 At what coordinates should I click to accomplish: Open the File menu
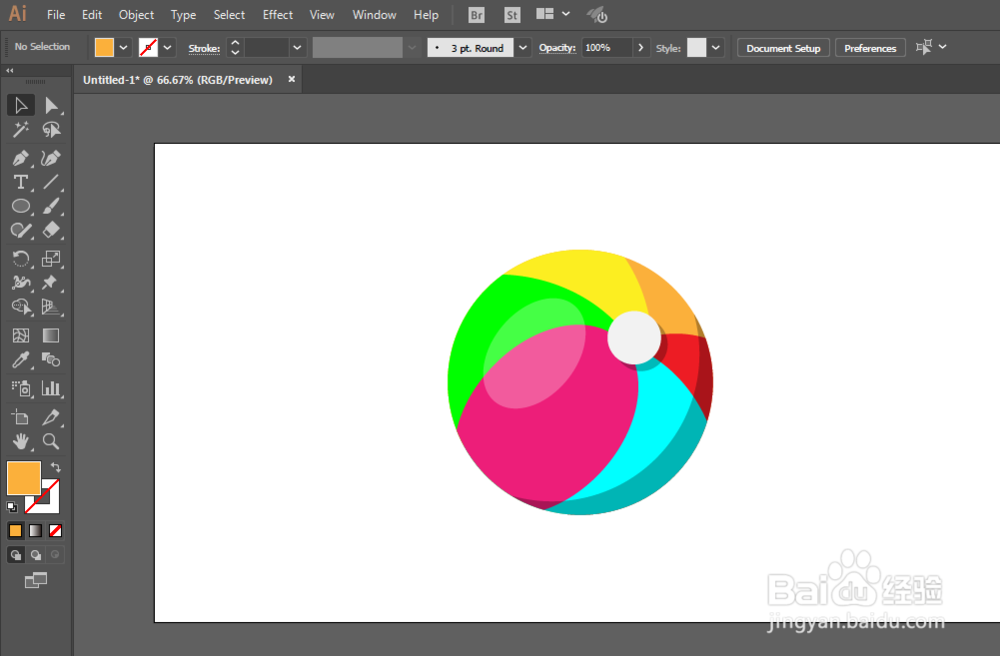[x=55, y=15]
